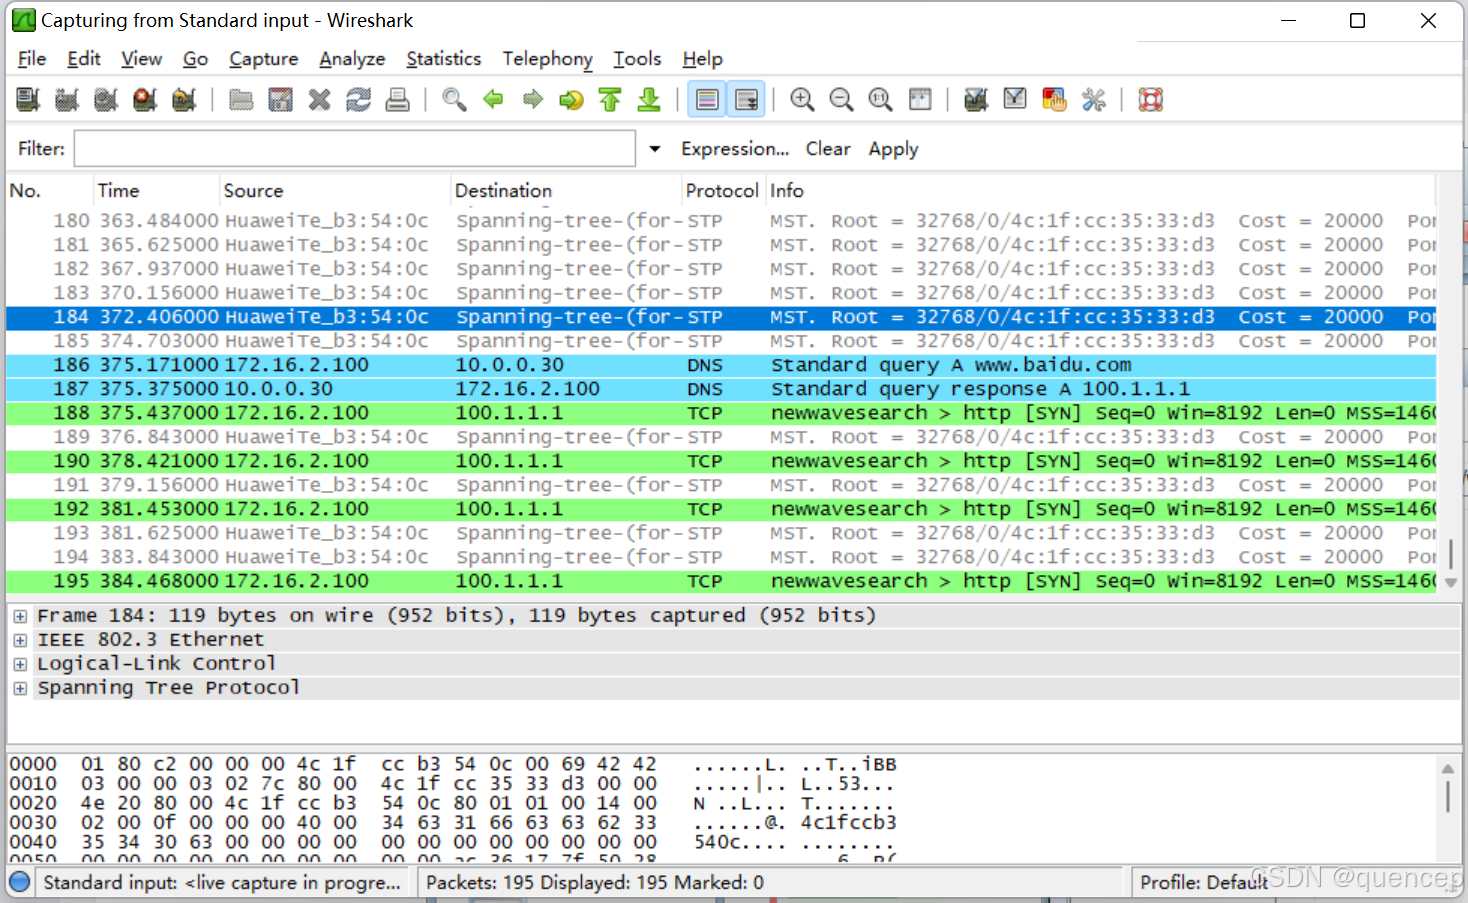
Task: Zoom out the packet text
Action: click(841, 99)
